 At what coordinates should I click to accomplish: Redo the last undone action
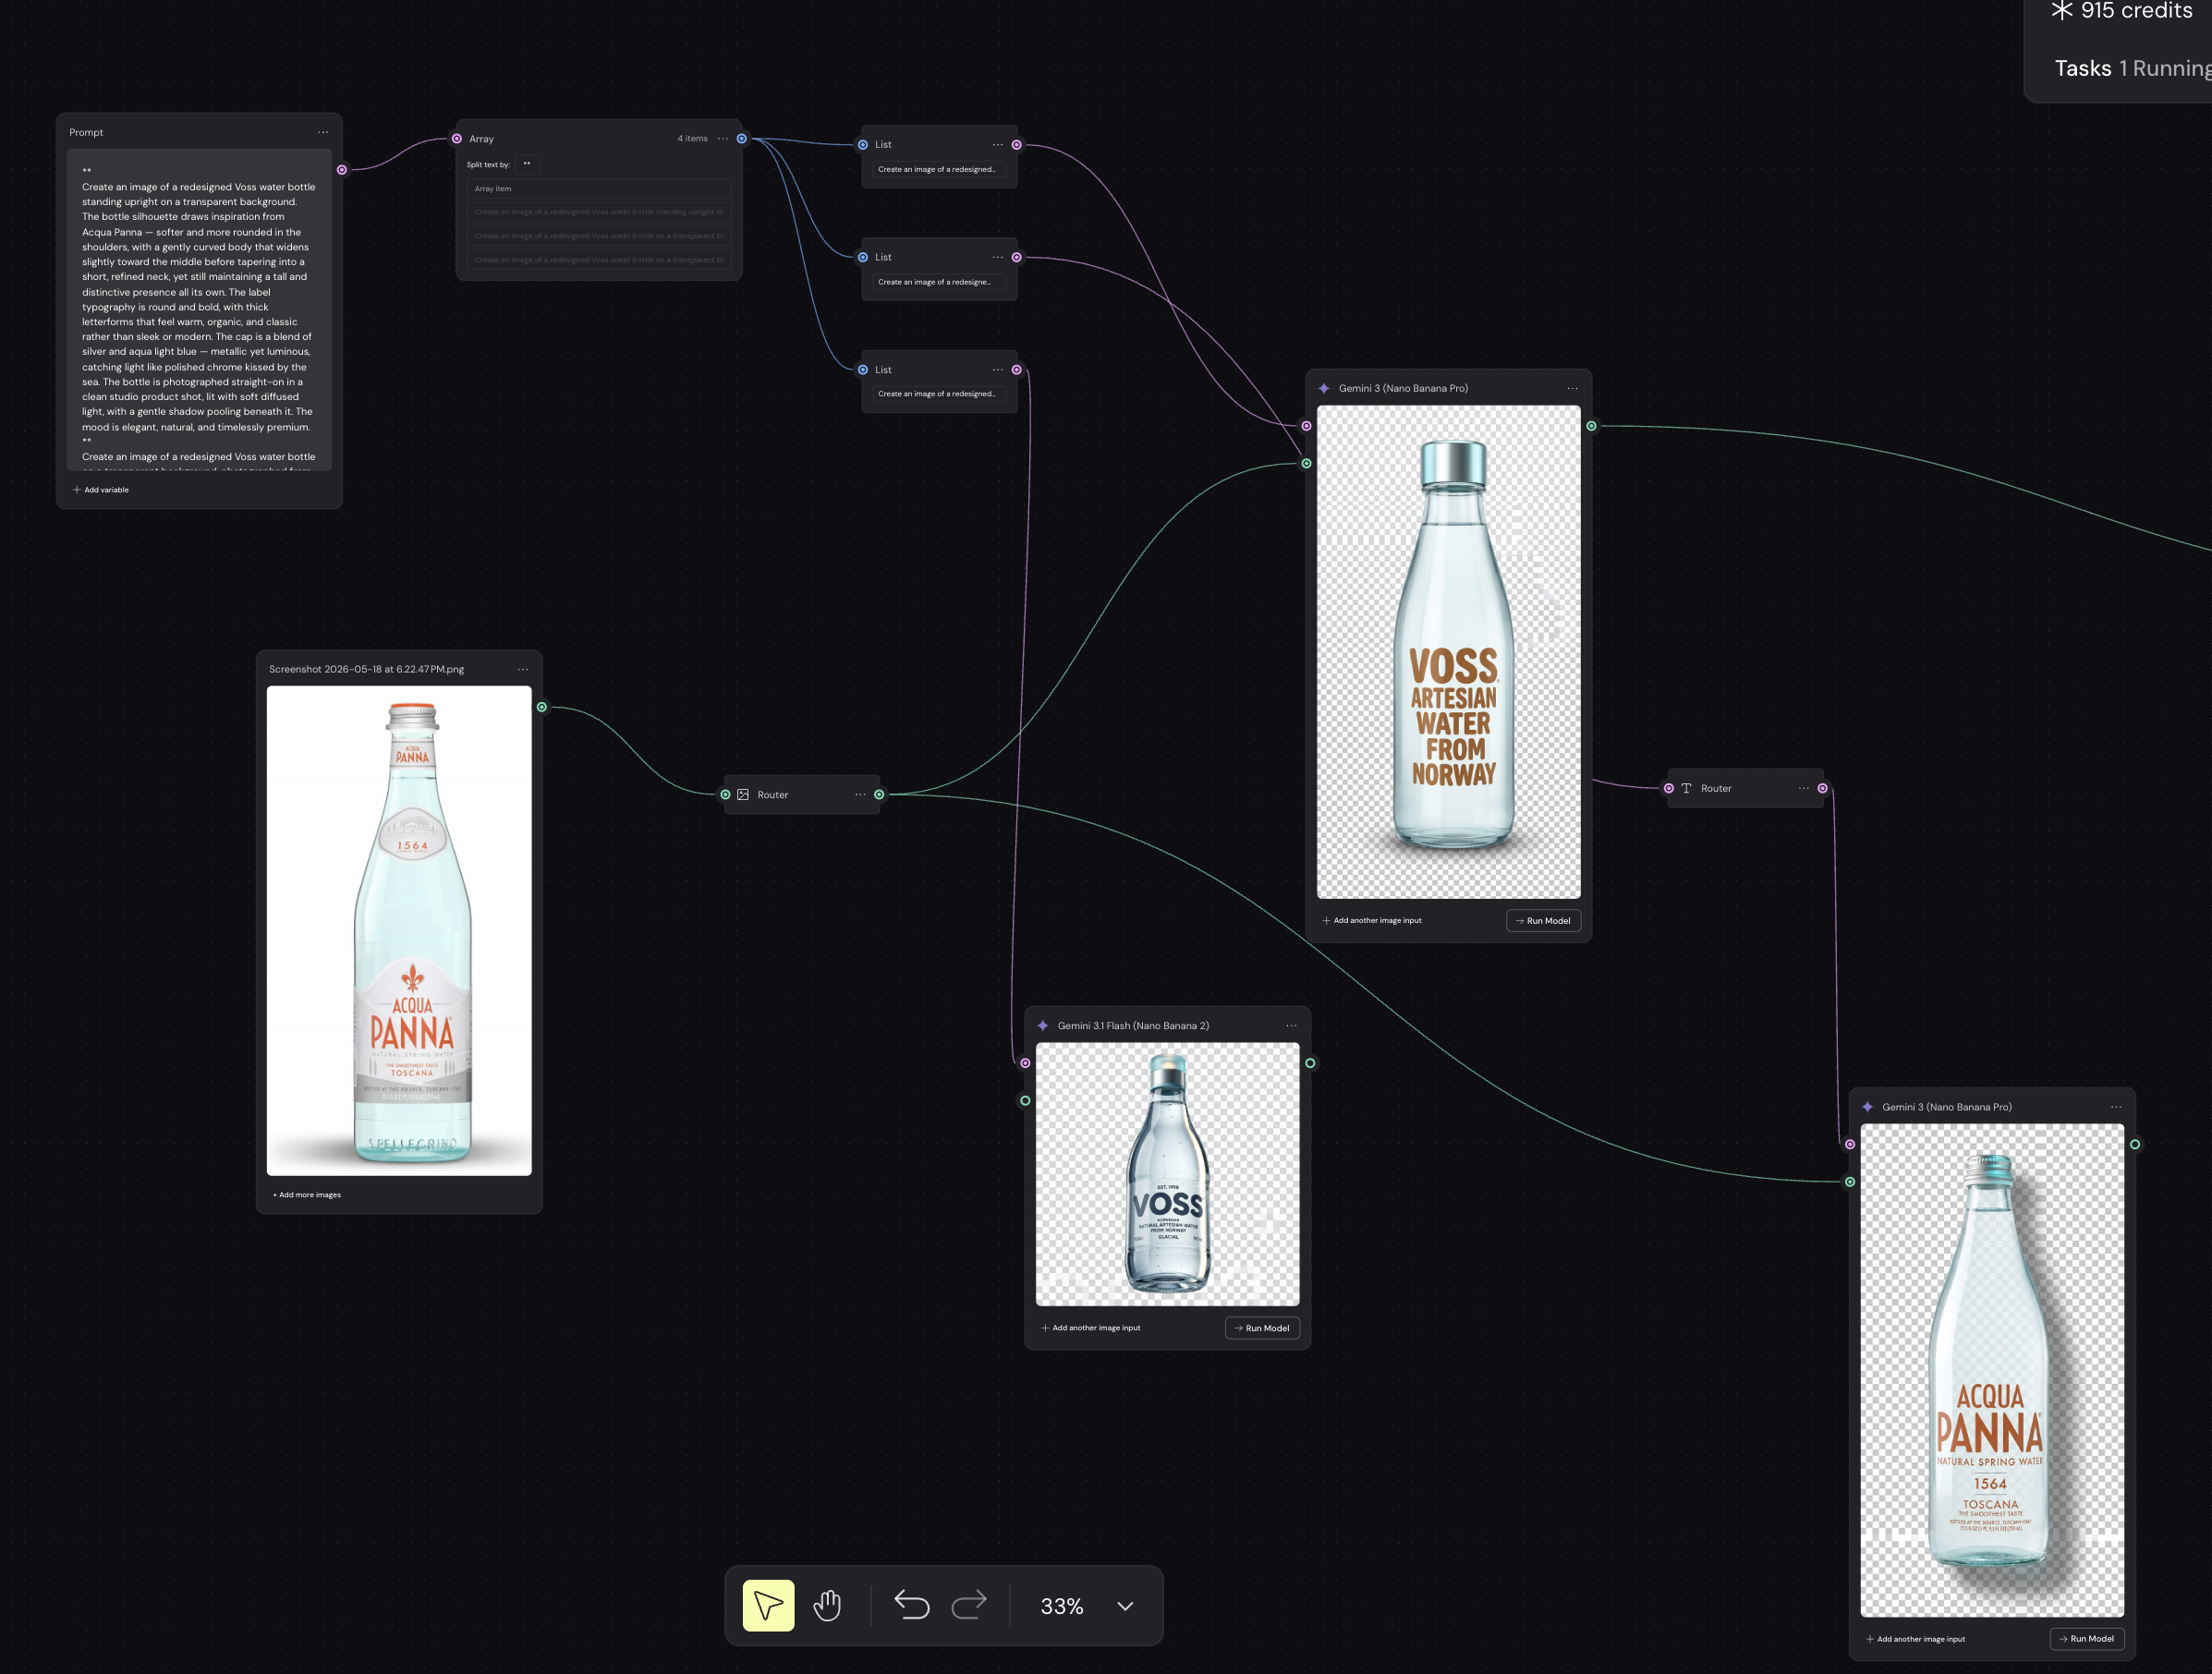click(968, 1605)
